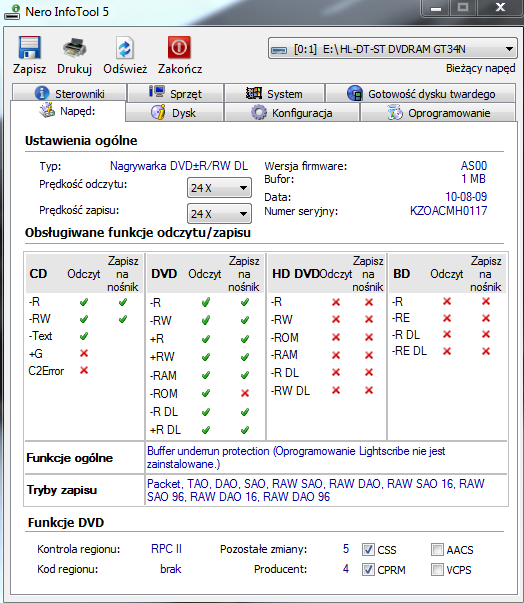Click the Funkcje DVD heading
This screenshot has width=524, height=603.
coord(66,523)
